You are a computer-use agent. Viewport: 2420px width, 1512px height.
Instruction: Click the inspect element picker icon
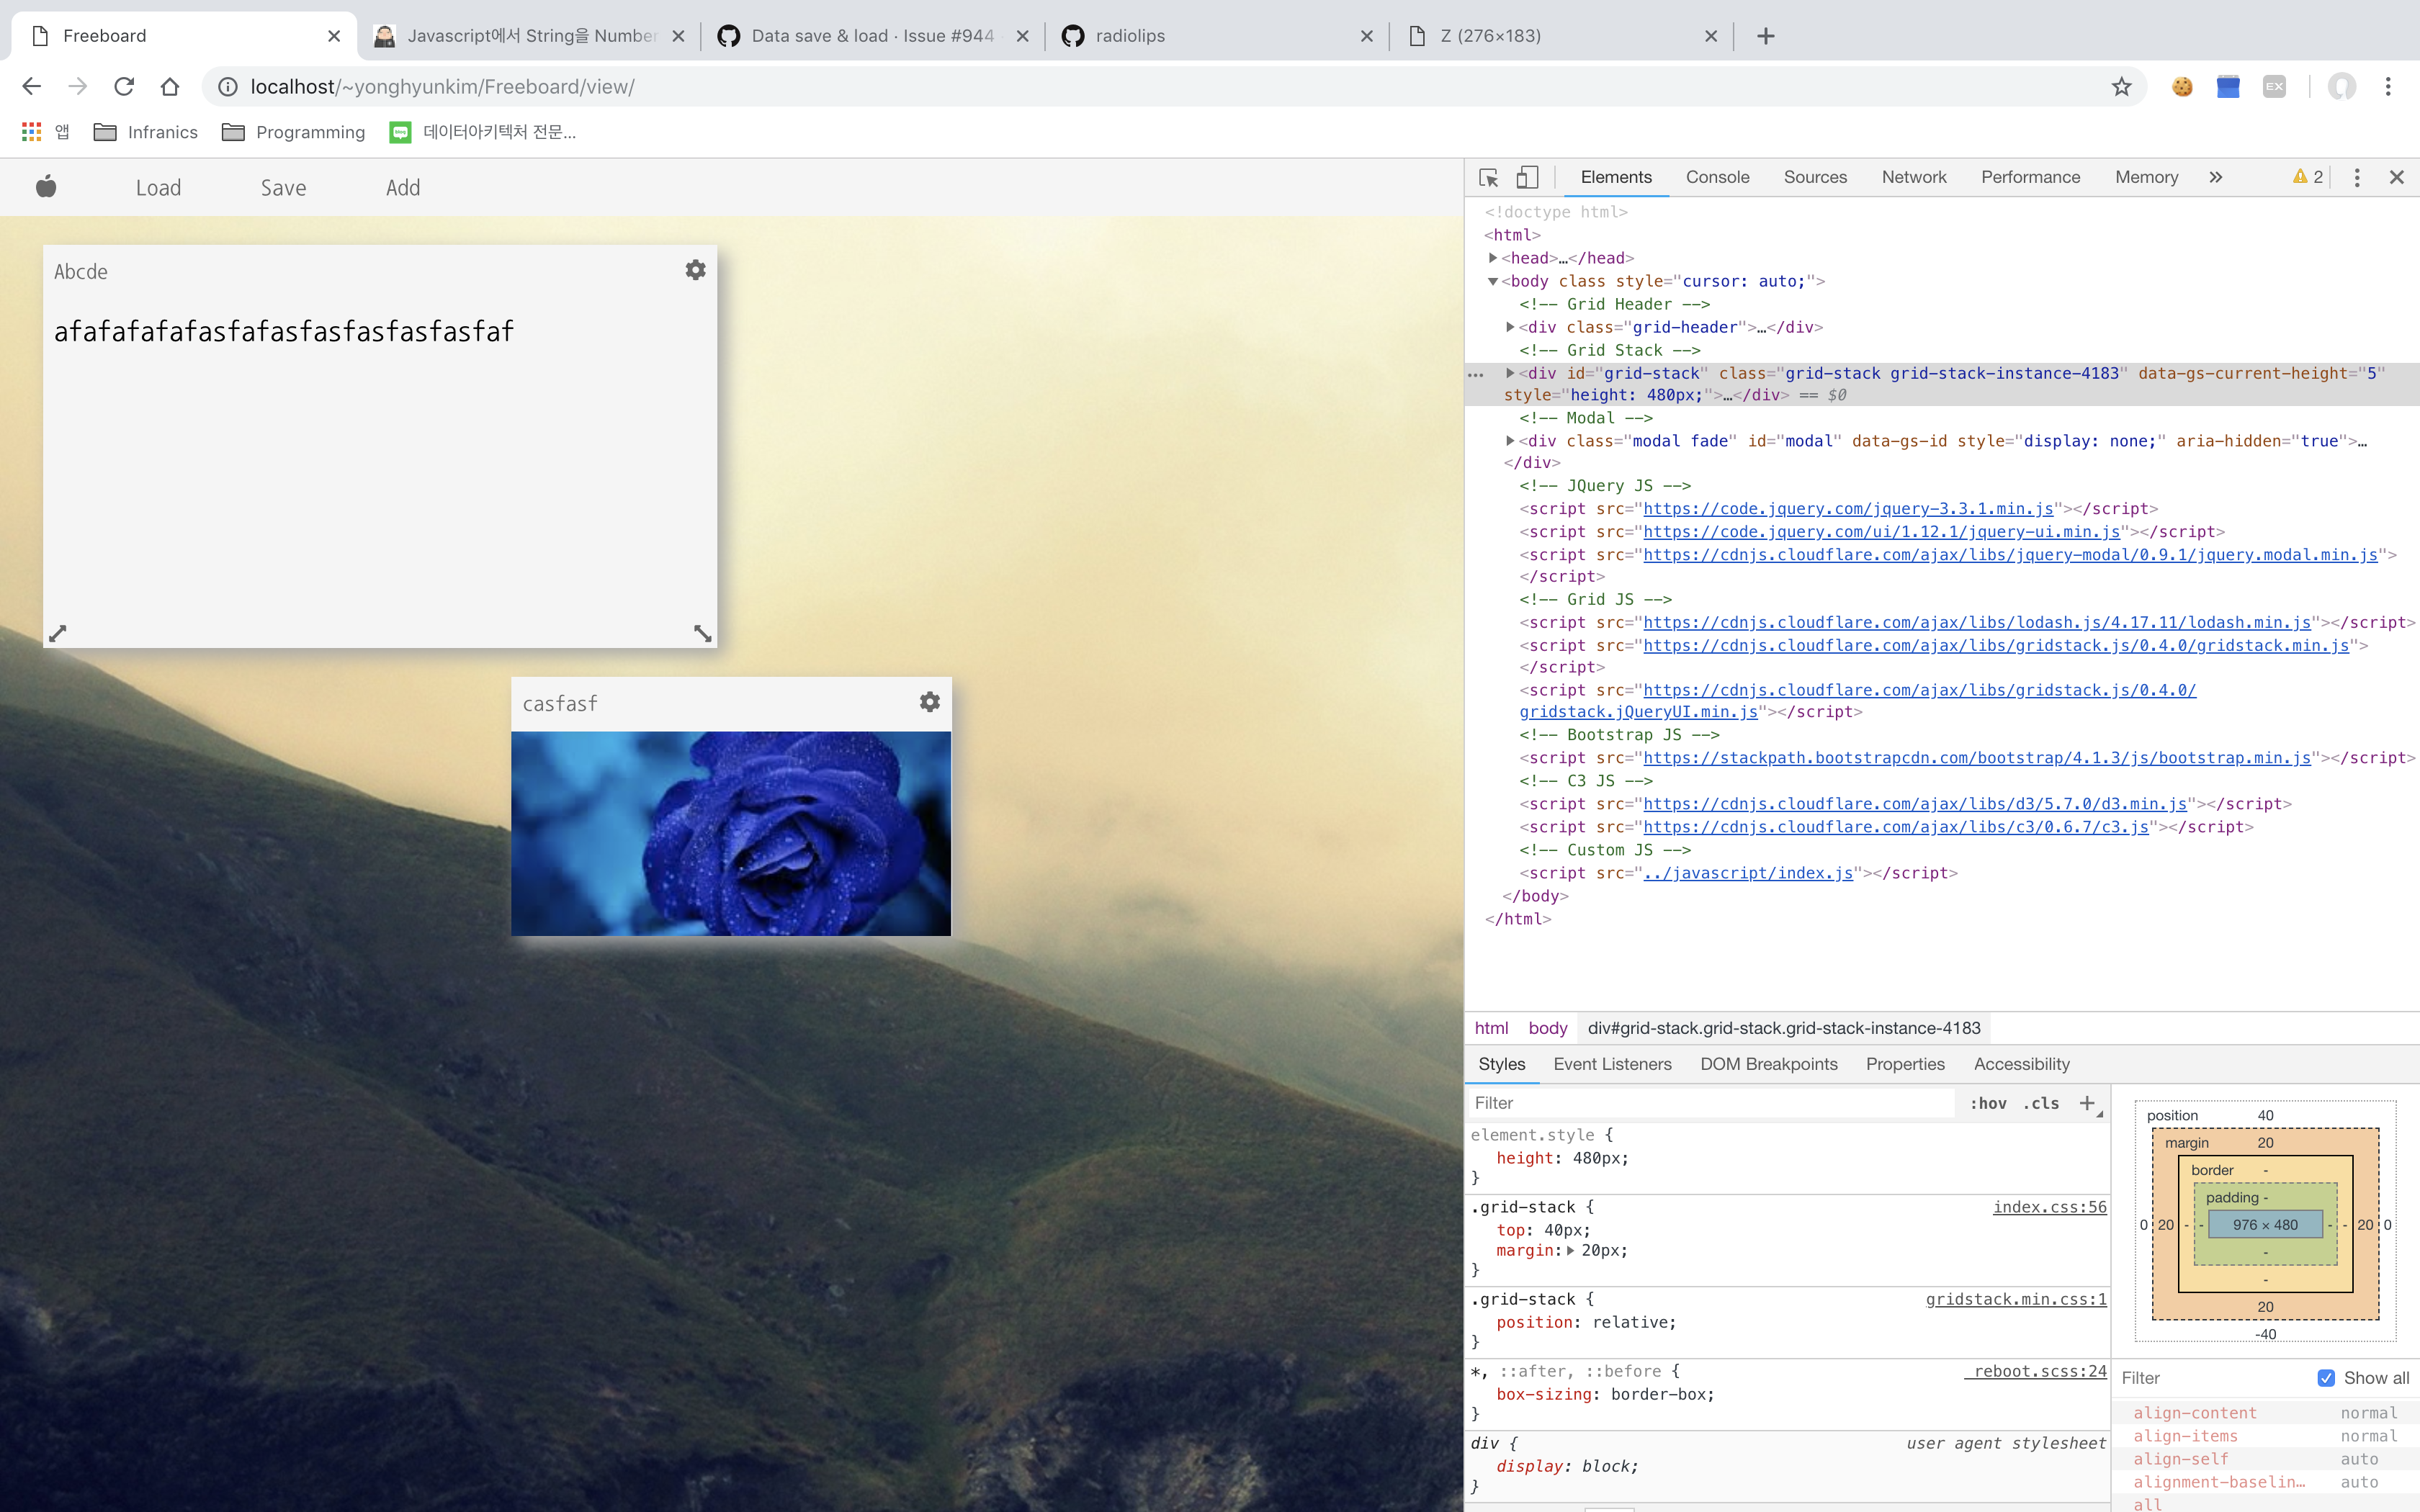1488,177
